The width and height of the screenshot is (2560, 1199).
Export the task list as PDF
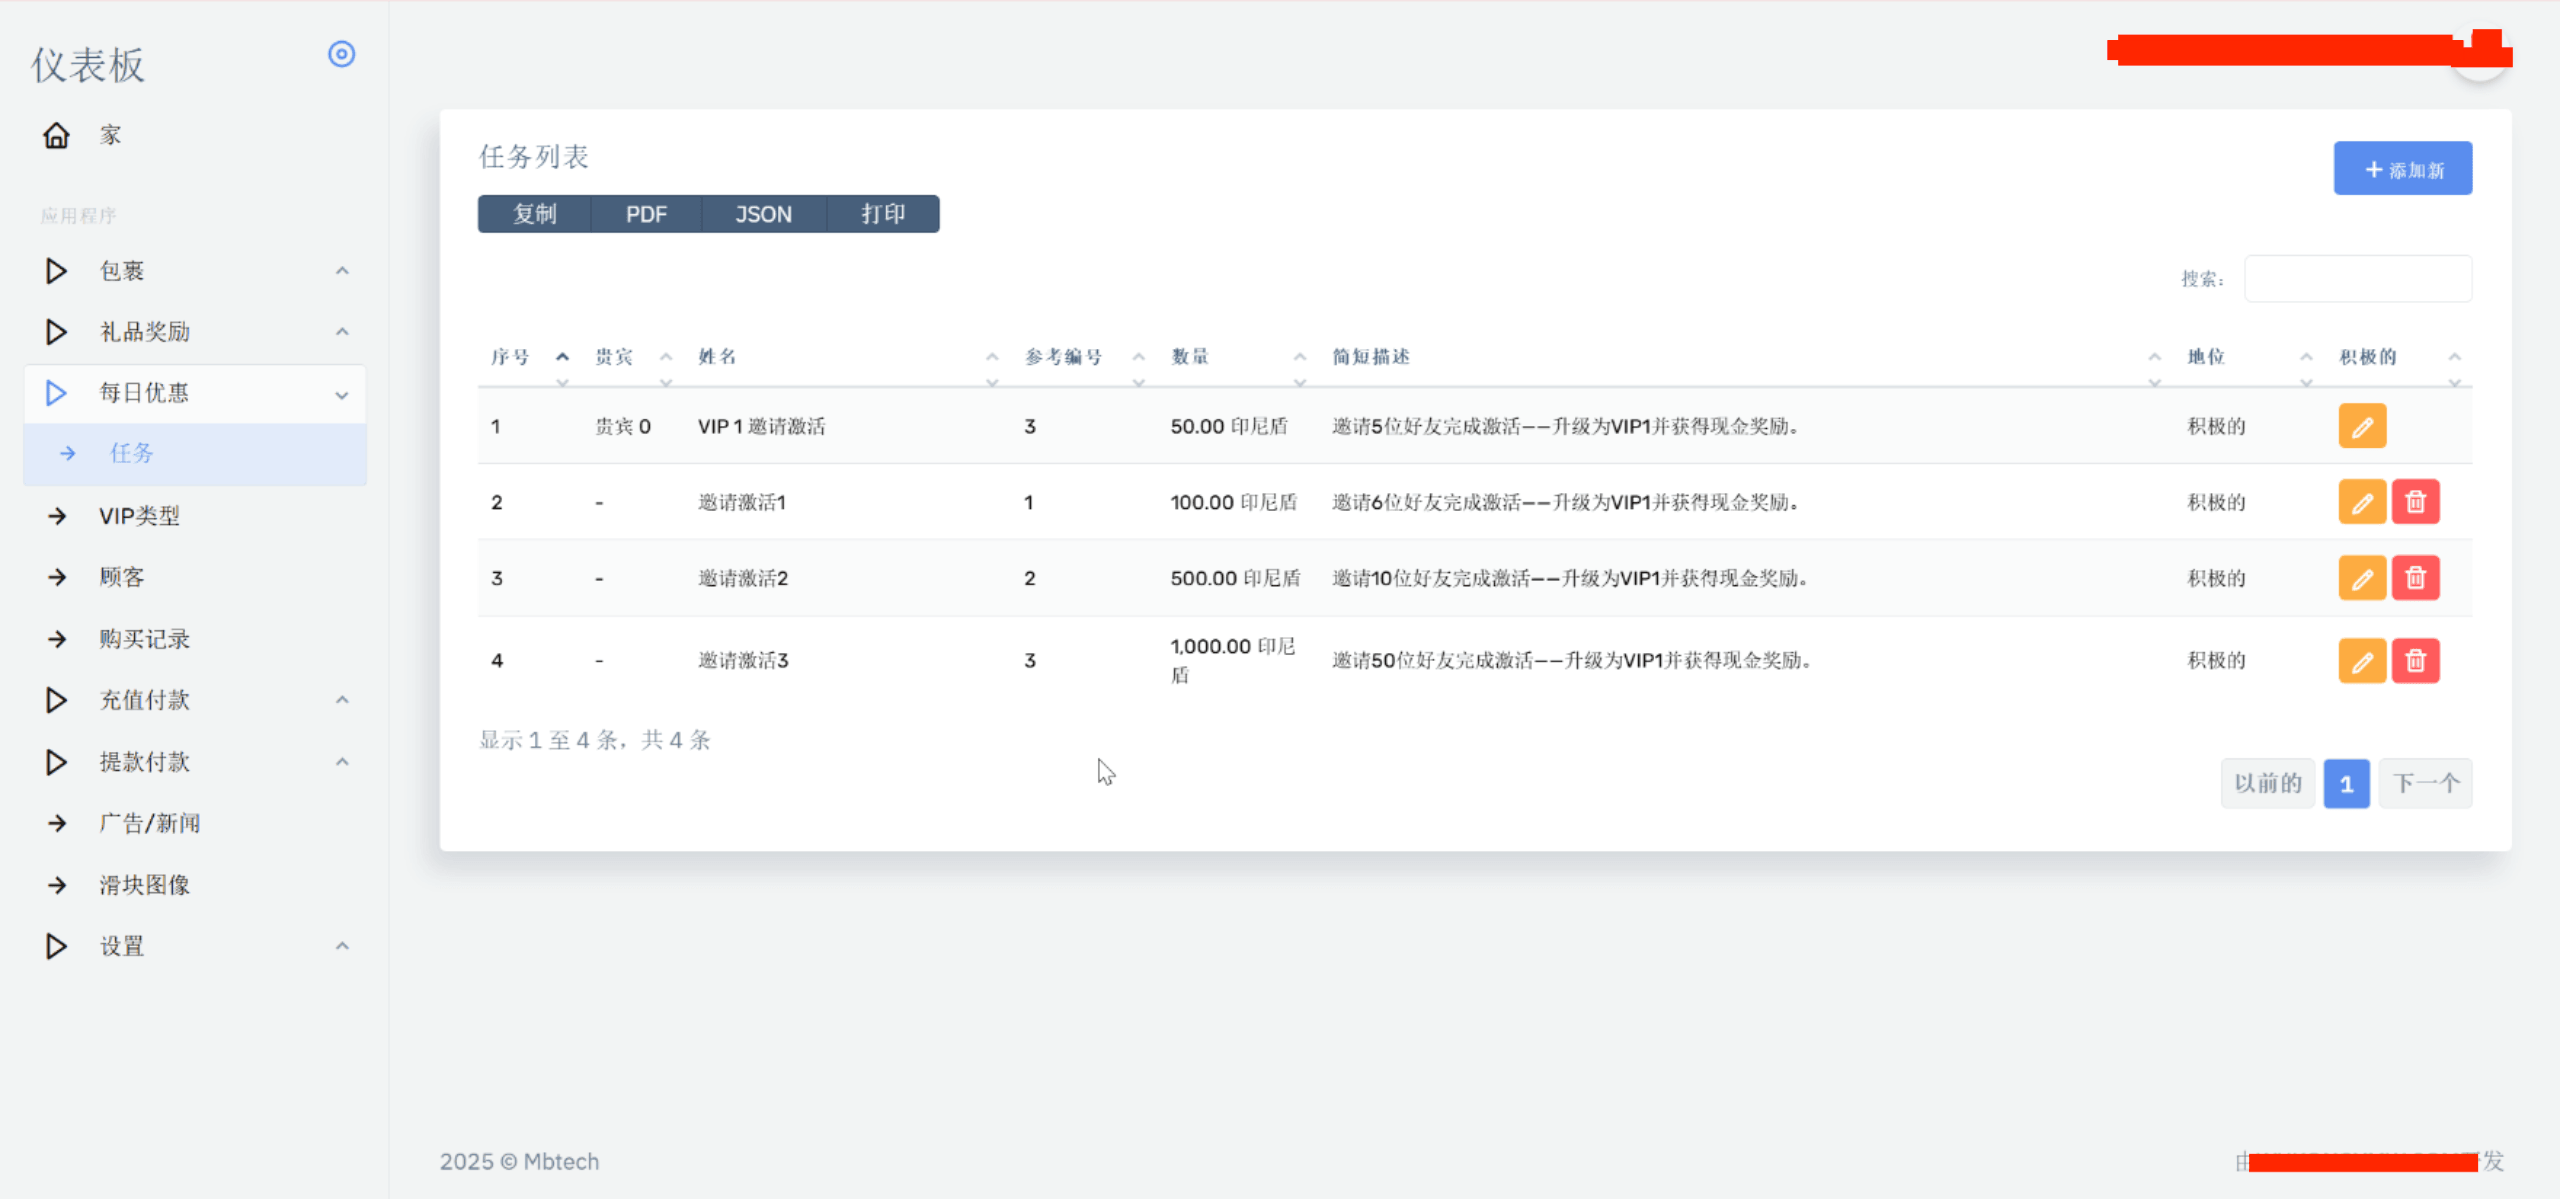tap(645, 214)
